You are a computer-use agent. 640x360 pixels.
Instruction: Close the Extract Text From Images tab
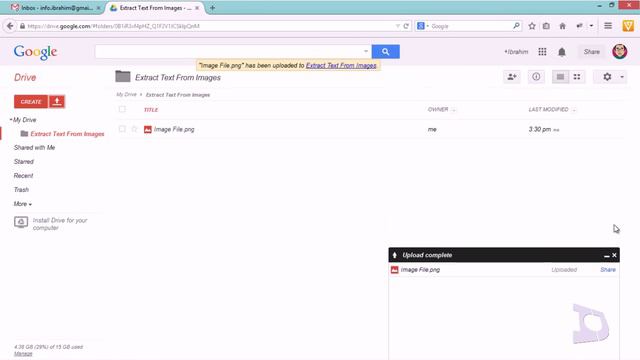[x=197, y=8]
